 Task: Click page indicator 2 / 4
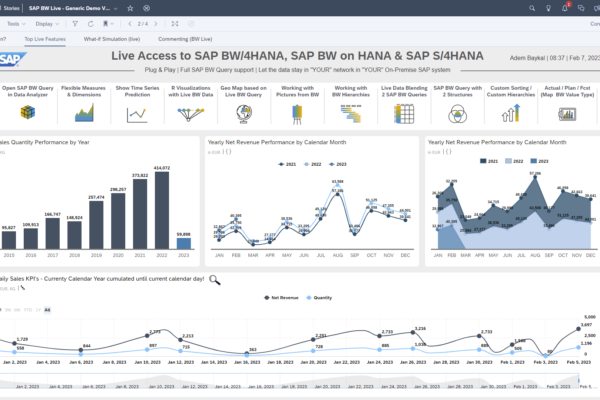tap(143, 24)
